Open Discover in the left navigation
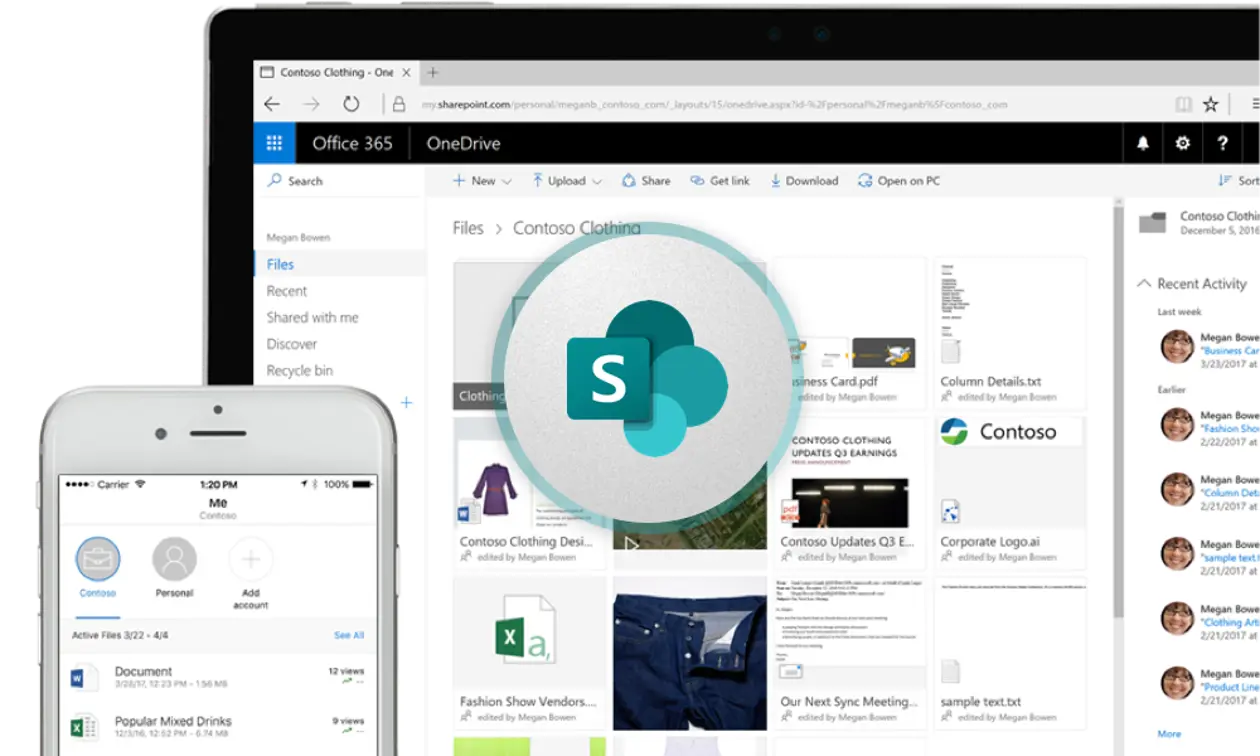Image resolution: width=1260 pixels, height=756 pixels. point(292,344)
